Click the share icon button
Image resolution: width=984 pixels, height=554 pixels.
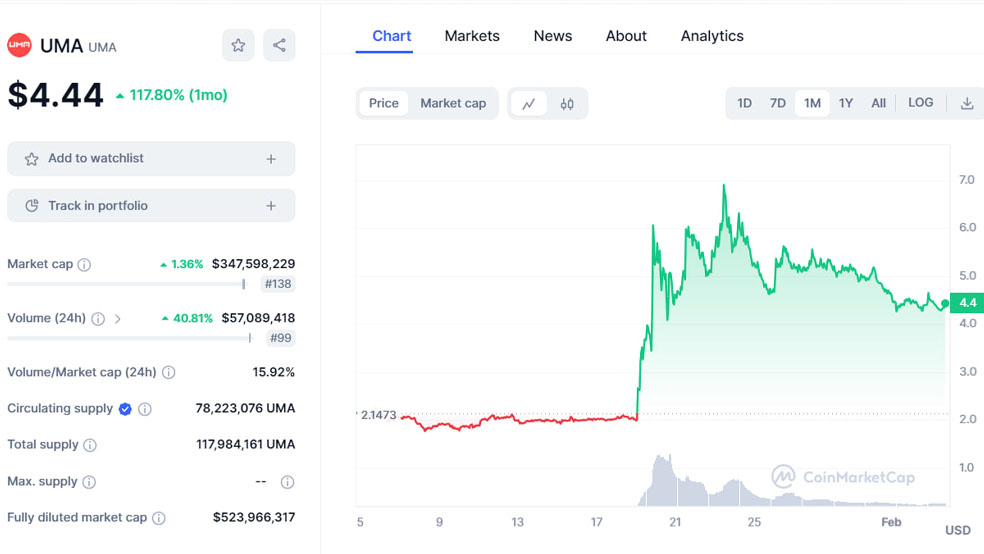coord(279,45)
